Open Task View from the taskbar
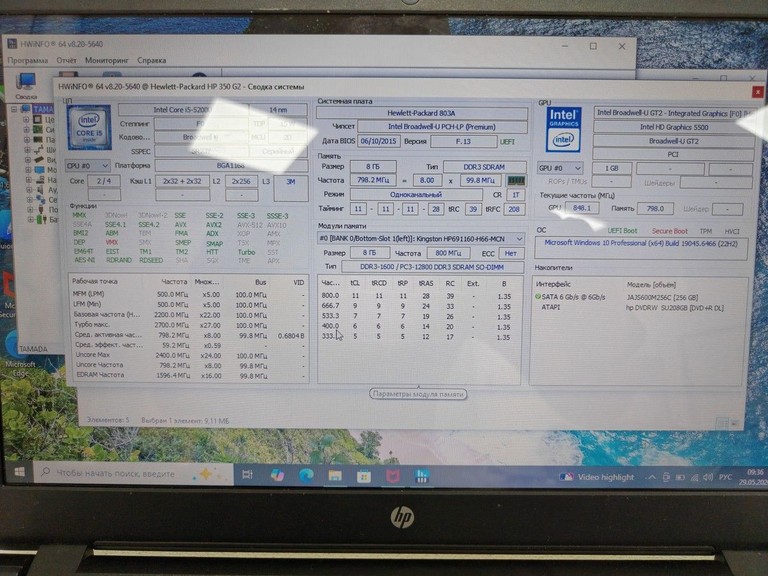This screenshot has height=576, width=768. (247, 474)
